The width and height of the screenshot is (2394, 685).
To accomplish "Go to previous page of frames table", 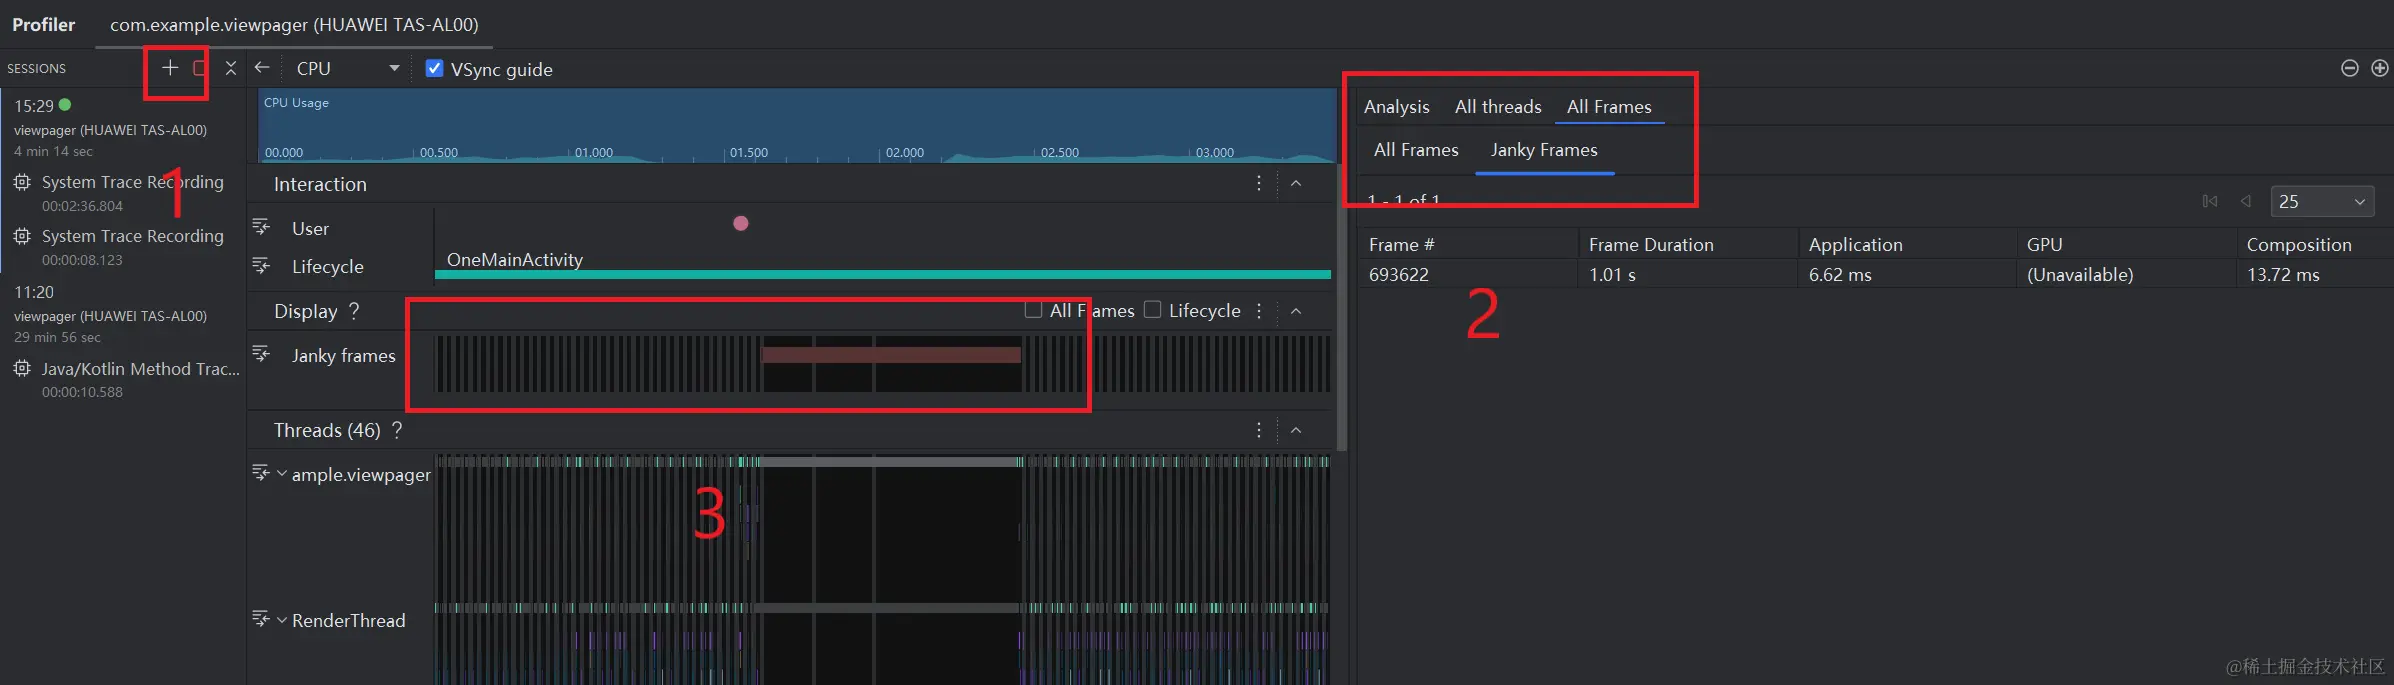I will (2246, 201).
